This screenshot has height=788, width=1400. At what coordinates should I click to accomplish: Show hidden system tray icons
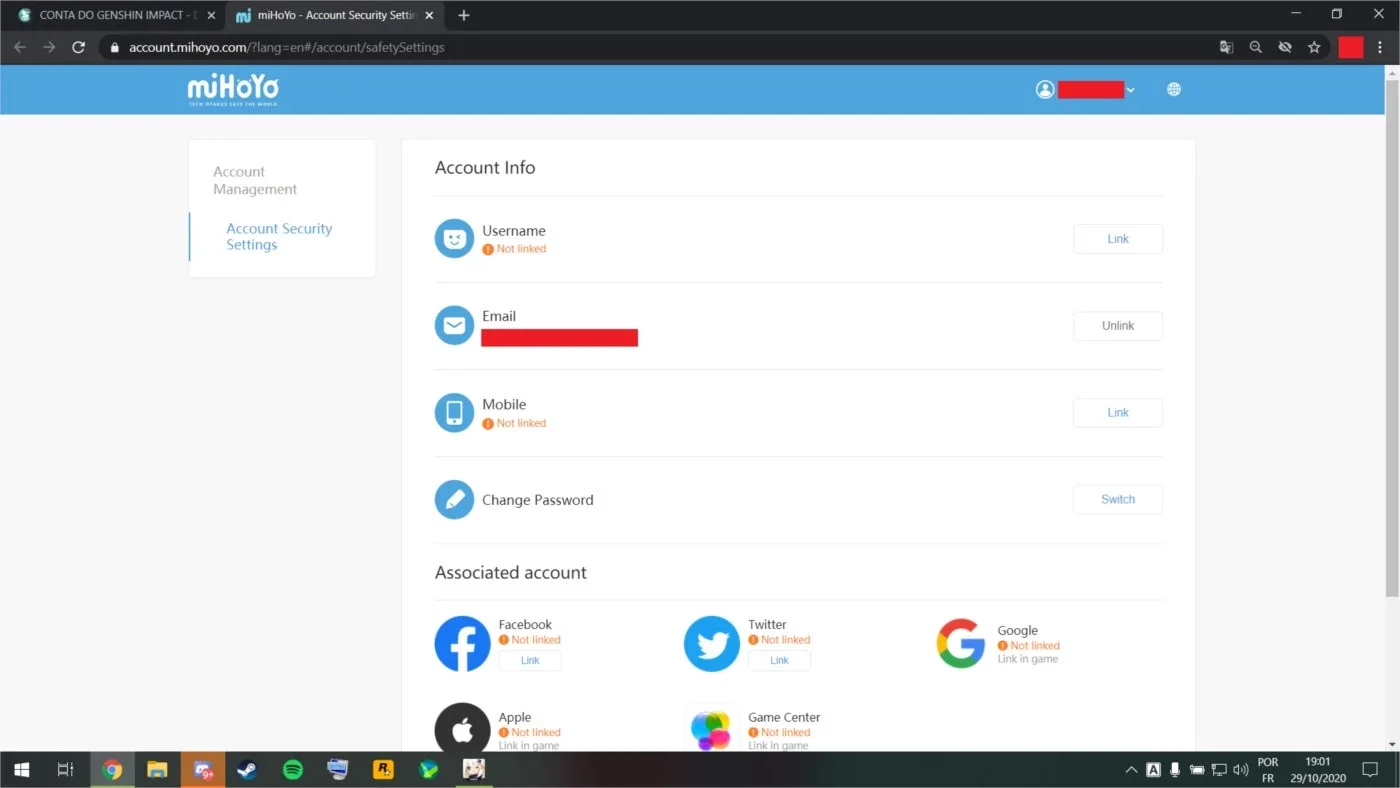(1131, 770)
